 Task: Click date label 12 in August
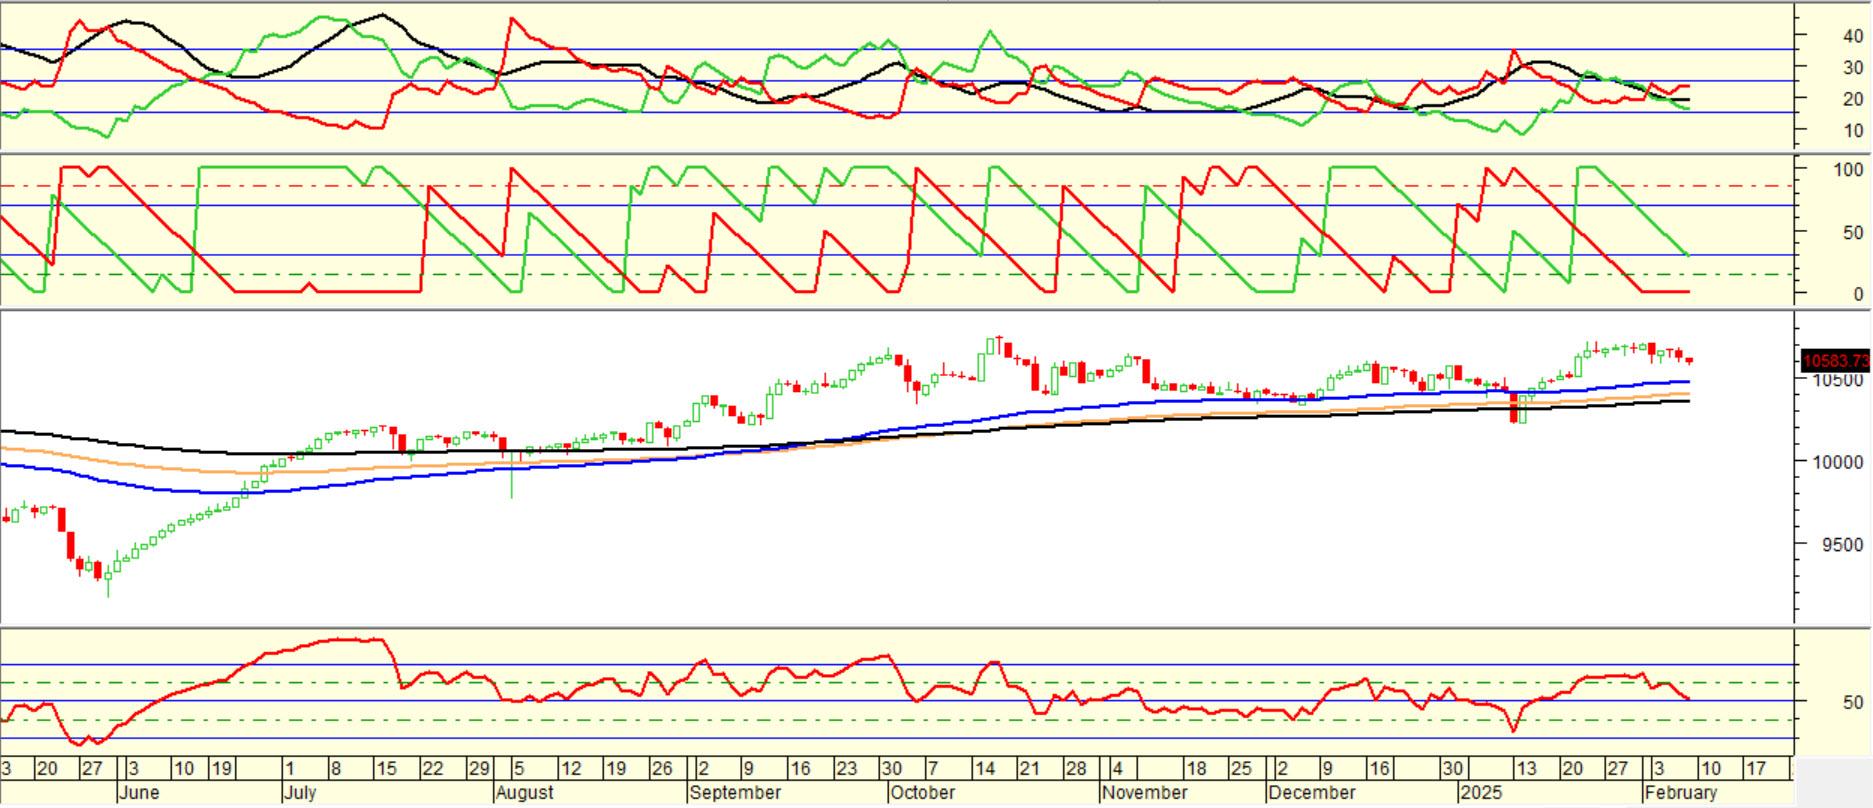pos(570,769)
